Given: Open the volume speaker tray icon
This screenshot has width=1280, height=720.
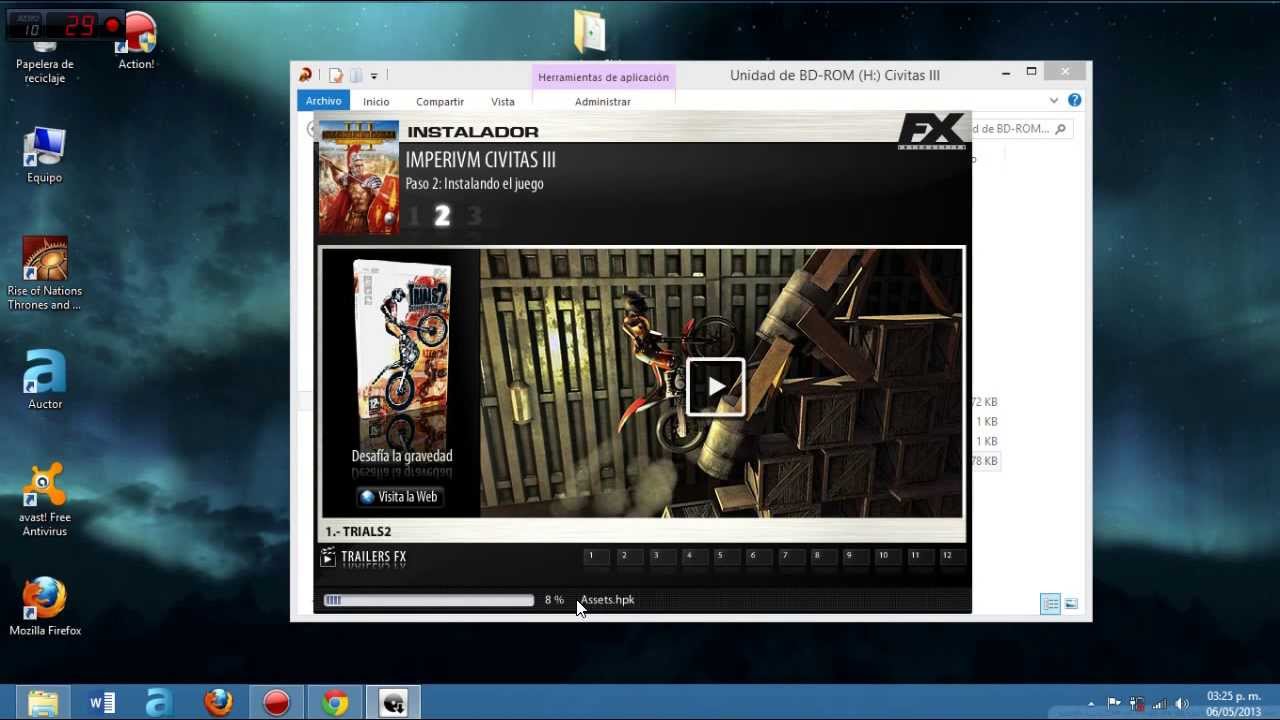Looking at the screenshot, I should click(1182, 703).
